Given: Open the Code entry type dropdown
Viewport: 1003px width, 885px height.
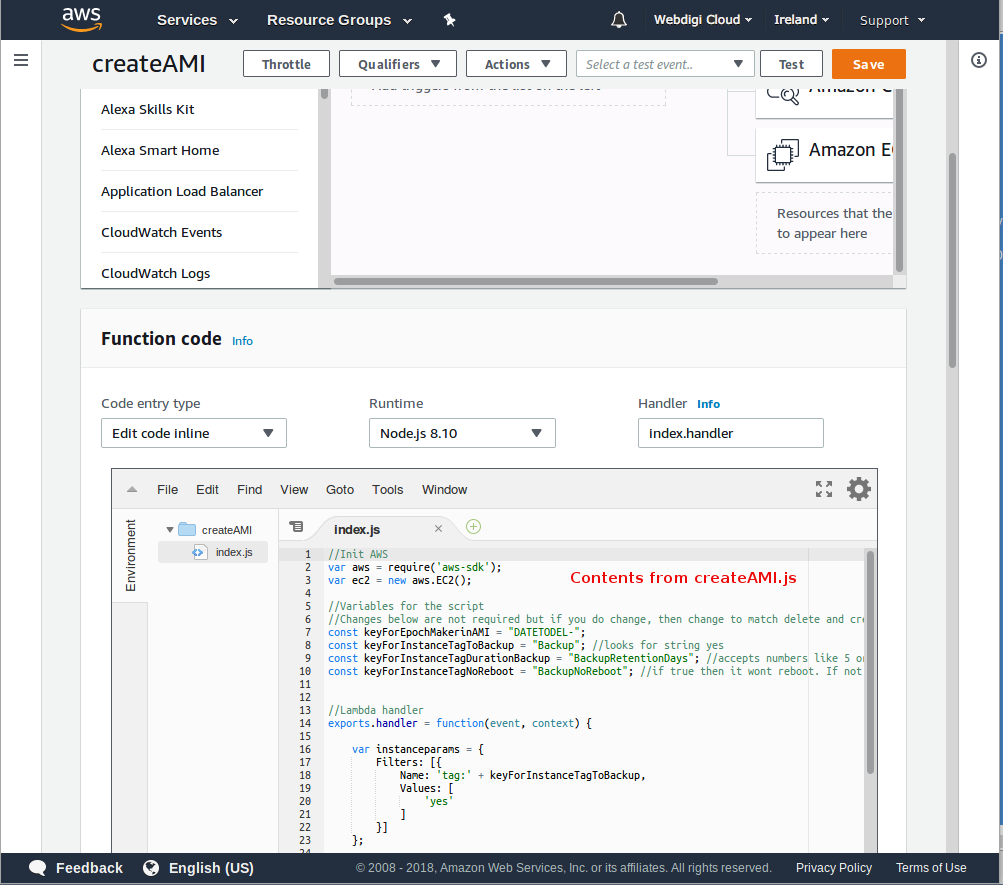Looking at the screenshot, I should (194, 434).
